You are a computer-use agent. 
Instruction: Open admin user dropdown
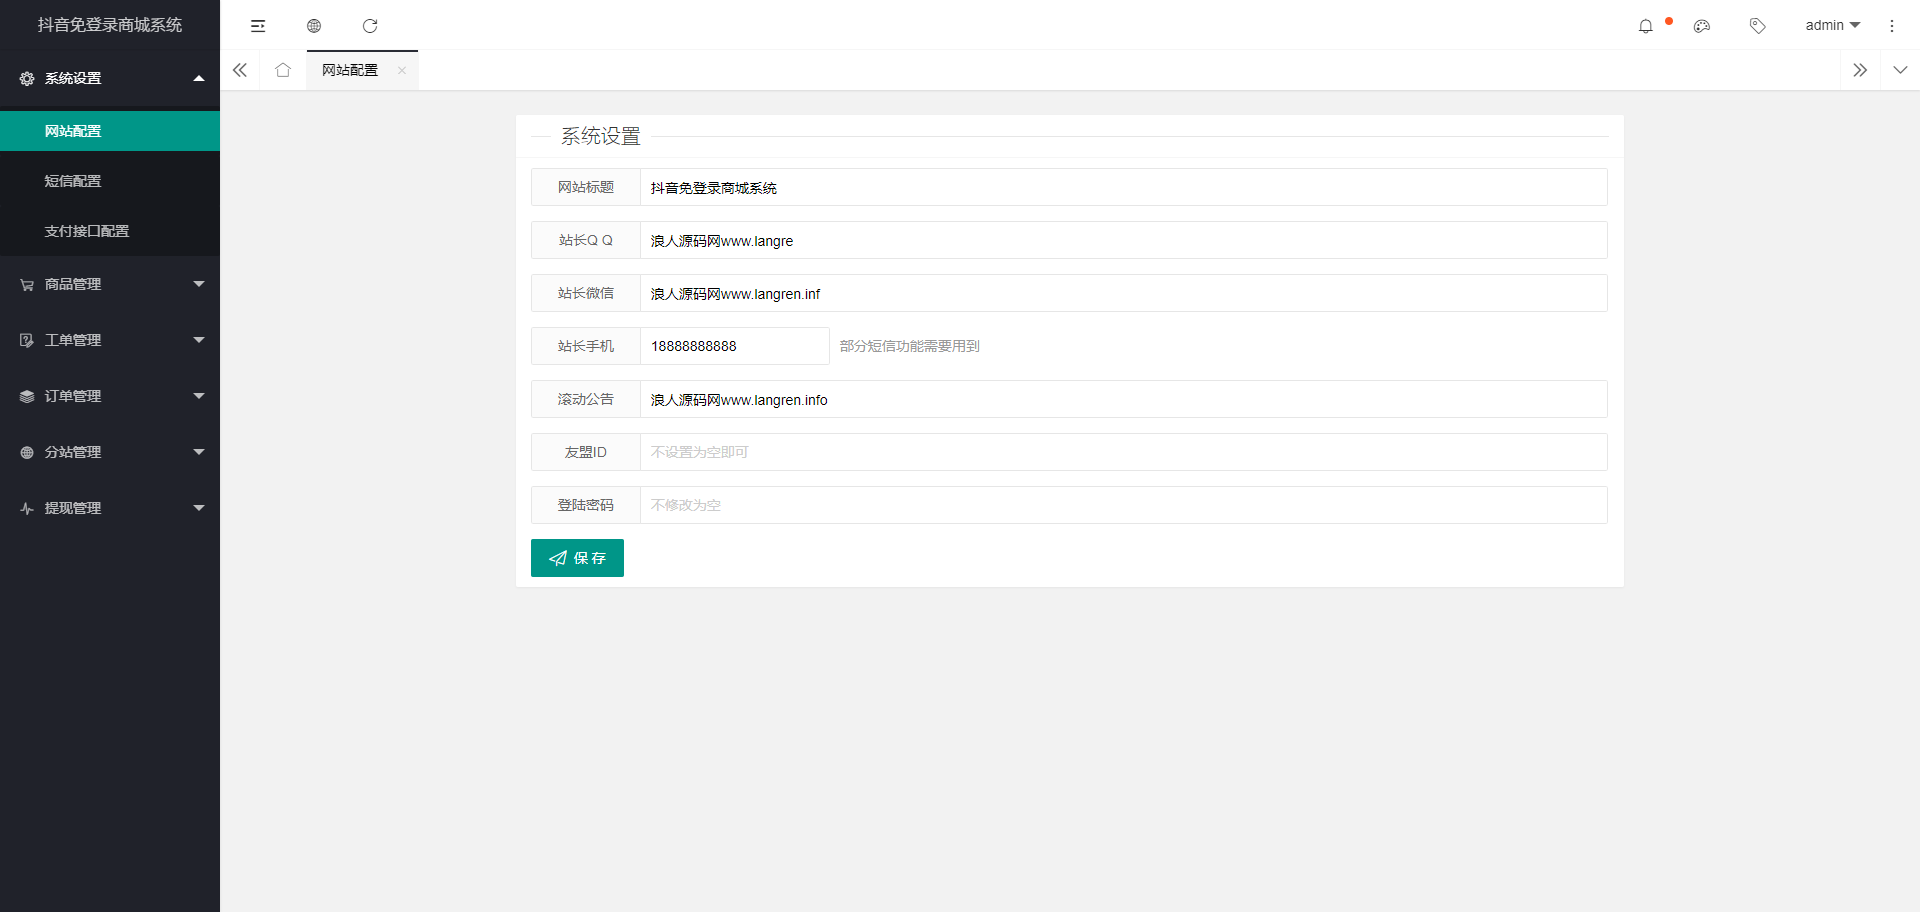coord(1832,25)
